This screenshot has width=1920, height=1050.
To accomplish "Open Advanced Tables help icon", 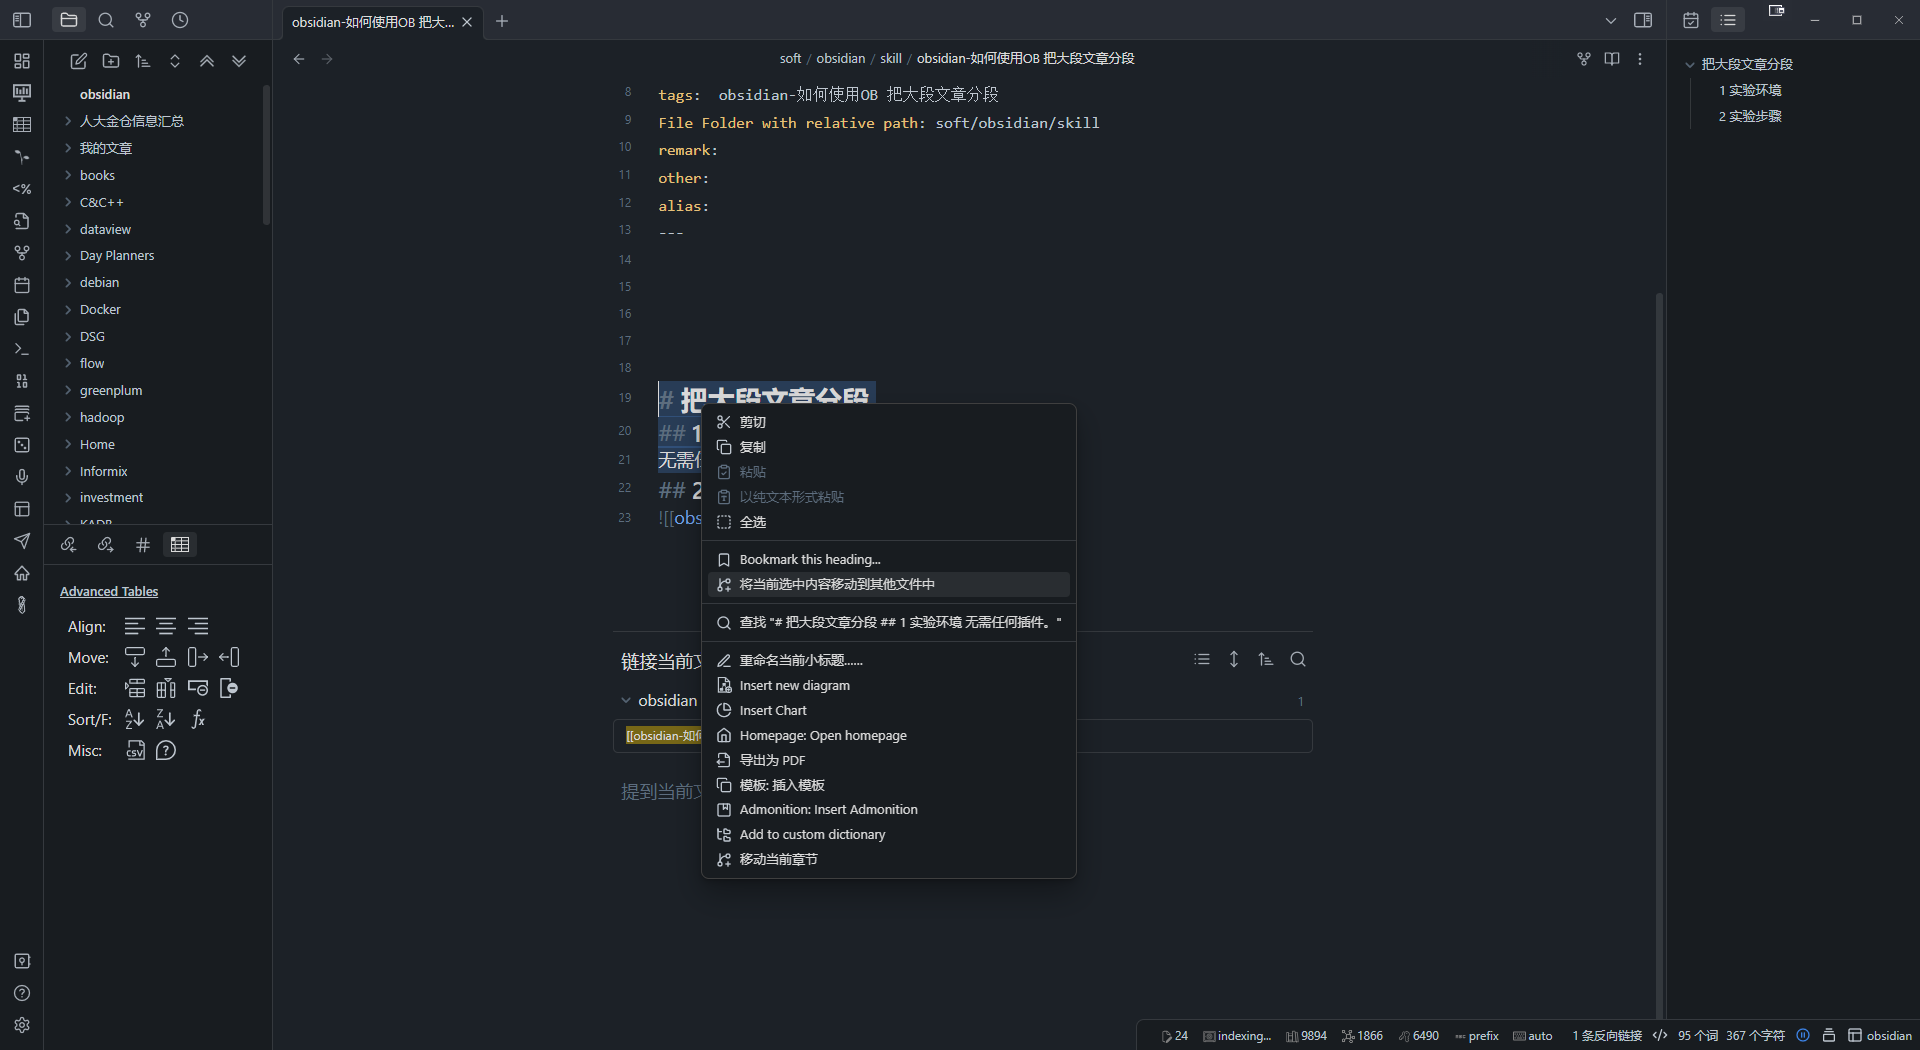I will tap(166, 750).
